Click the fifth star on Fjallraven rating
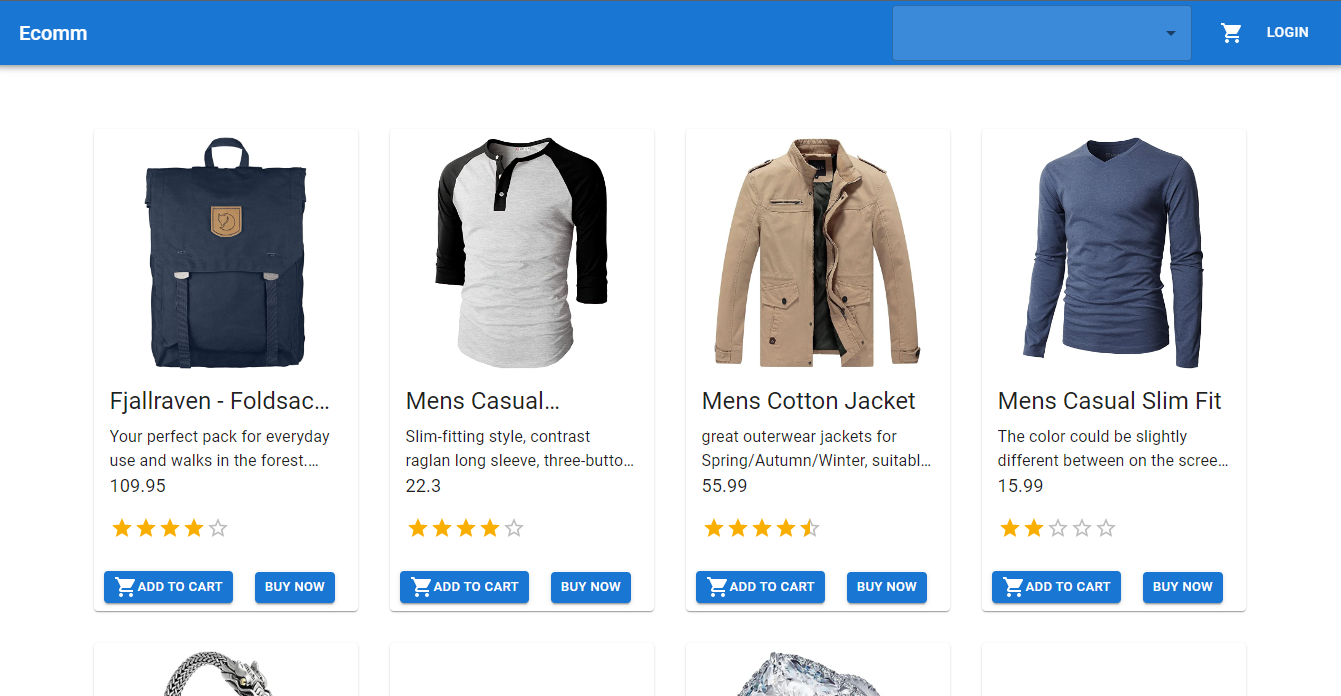Viewport: 1341px width, 696px height. click(x=218, y=528)
